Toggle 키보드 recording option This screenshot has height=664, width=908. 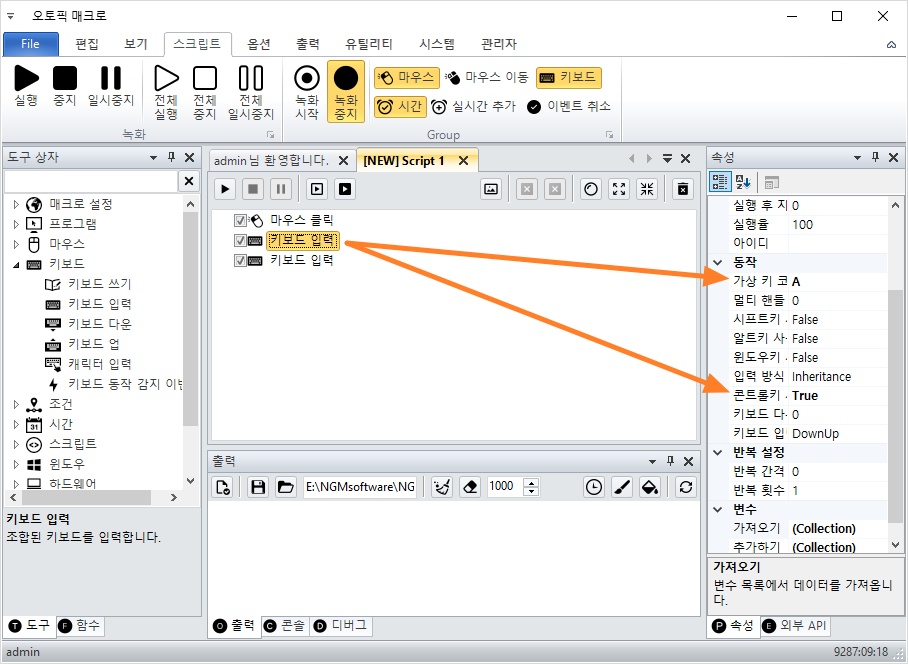click(569, 78)
